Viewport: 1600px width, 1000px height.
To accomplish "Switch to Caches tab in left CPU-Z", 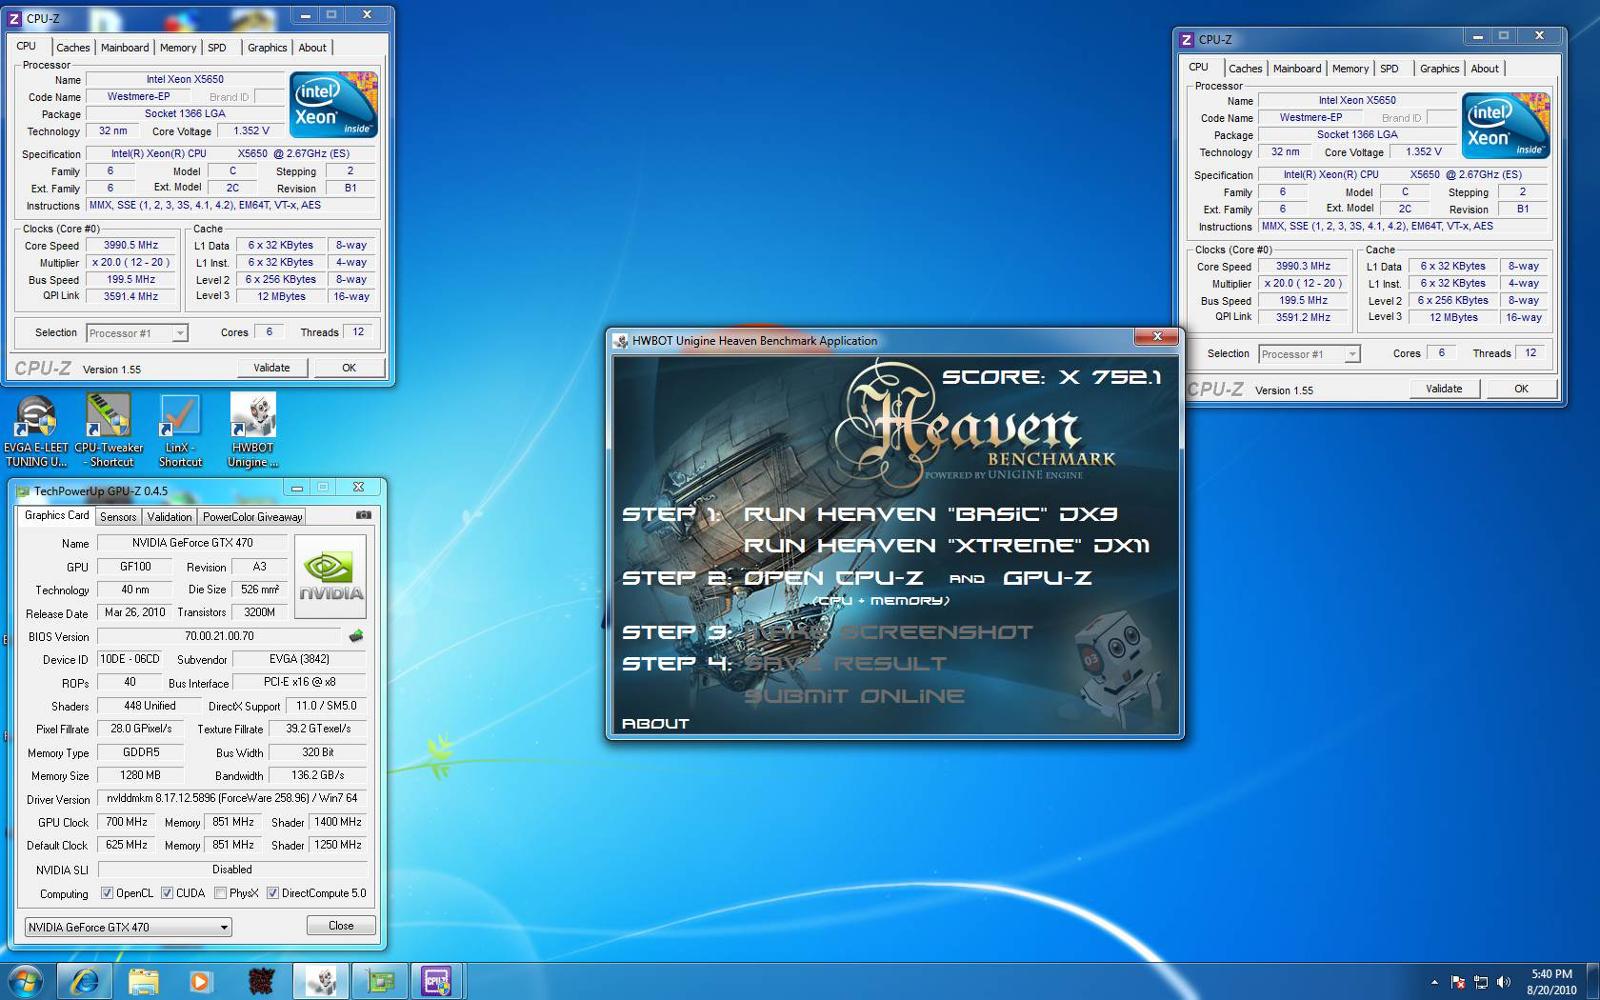I will [73, 47].
